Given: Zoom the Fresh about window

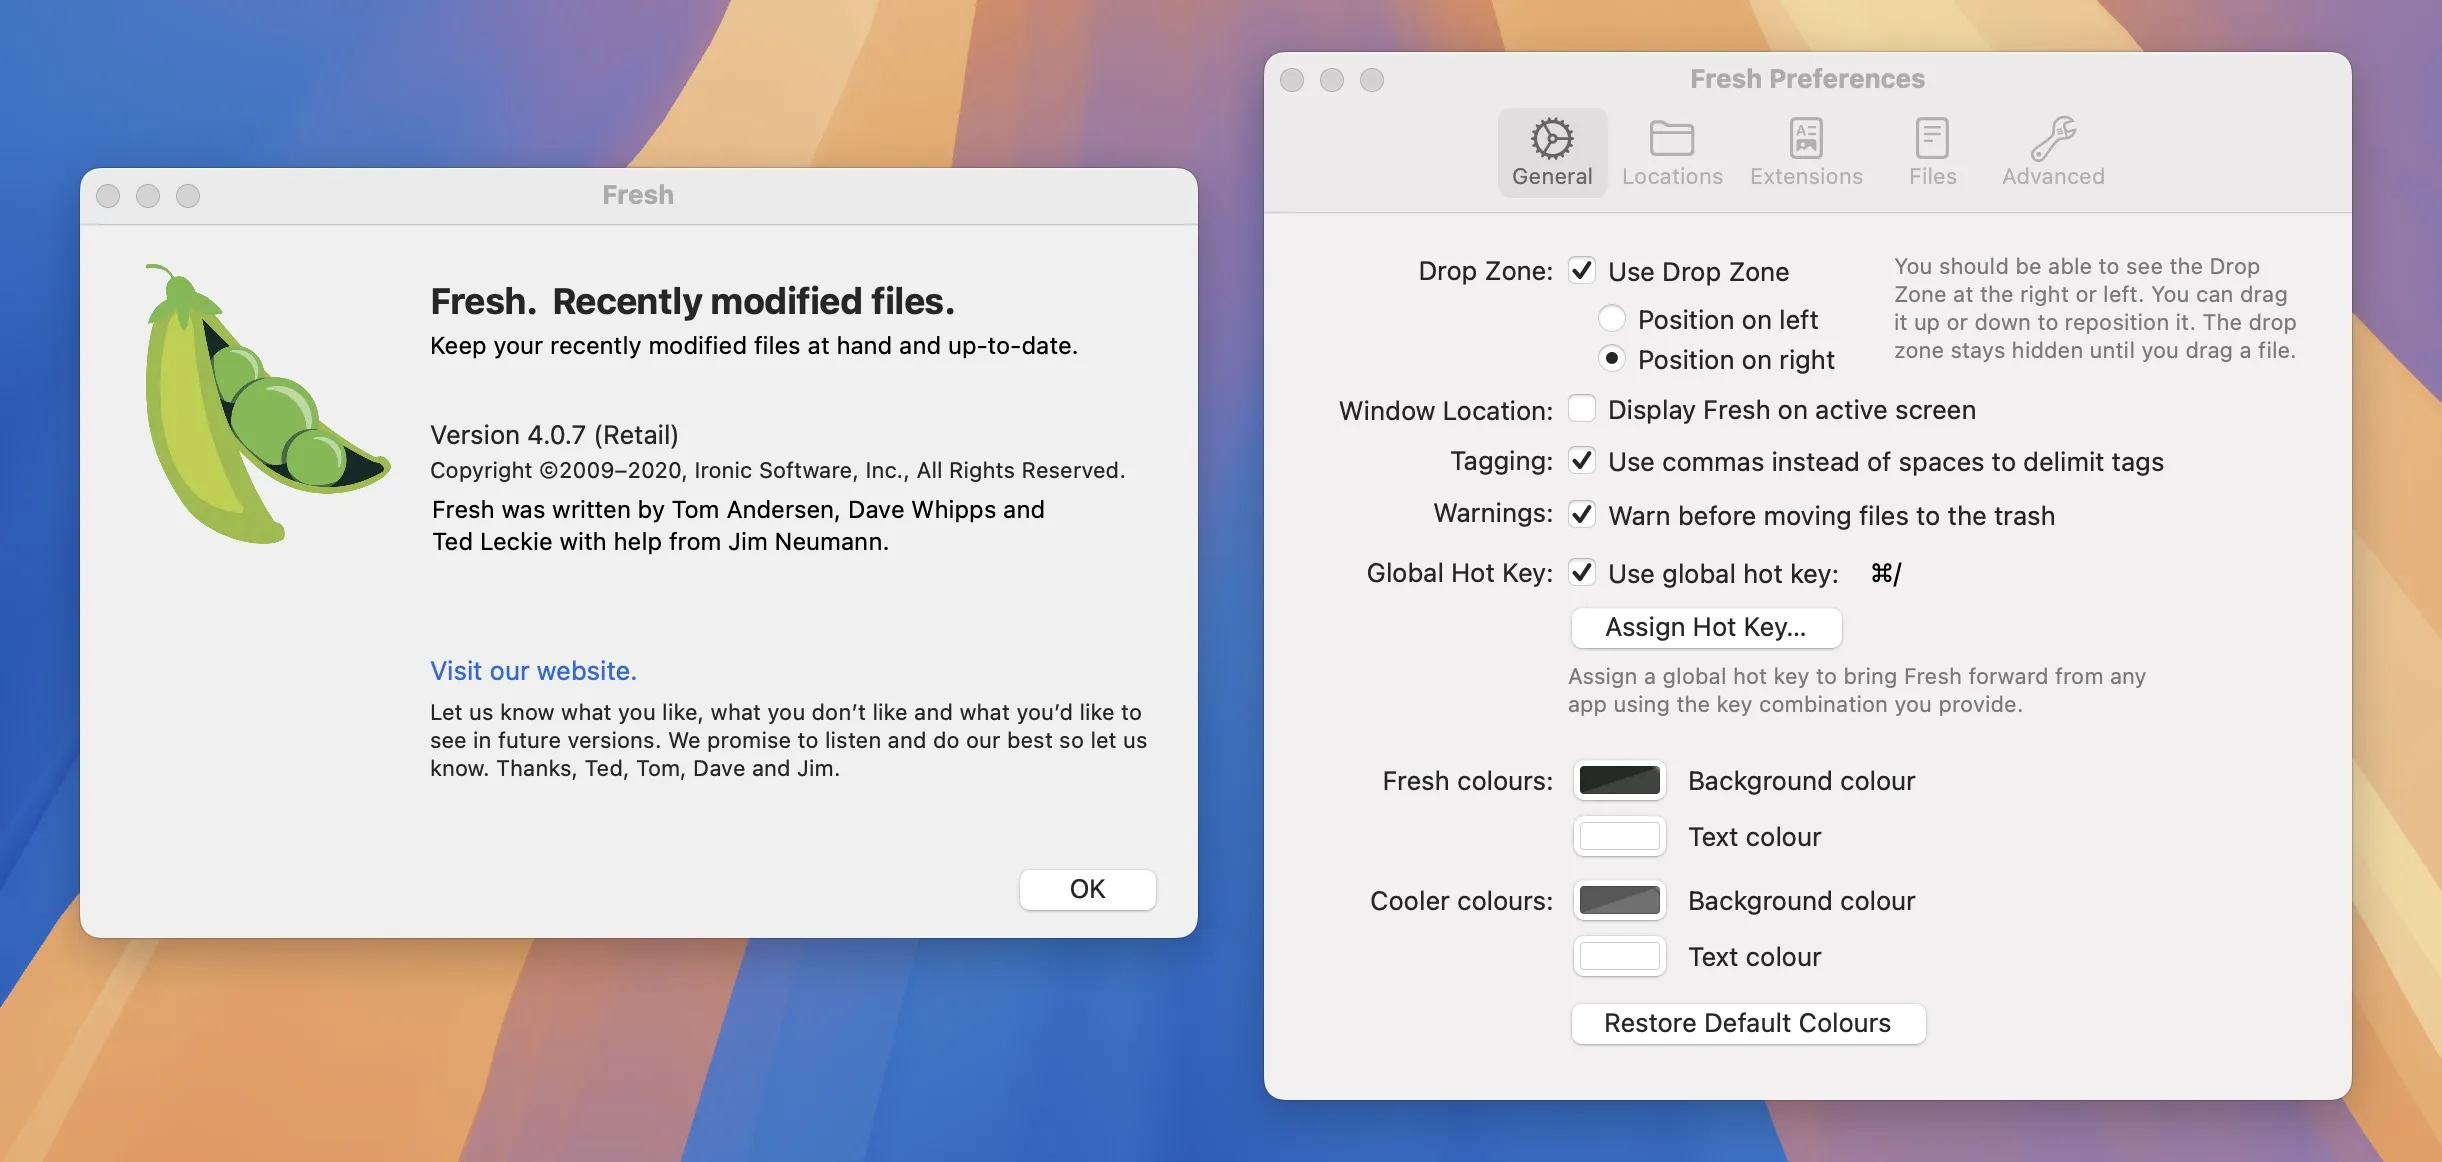Looking at the screenshot, I should [x=188, y=195].
